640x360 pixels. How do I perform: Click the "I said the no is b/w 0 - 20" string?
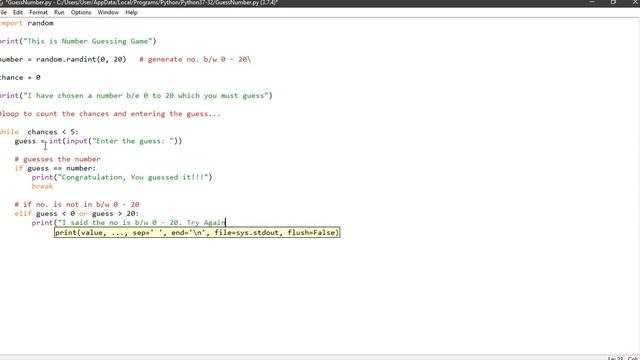(141, 222)
